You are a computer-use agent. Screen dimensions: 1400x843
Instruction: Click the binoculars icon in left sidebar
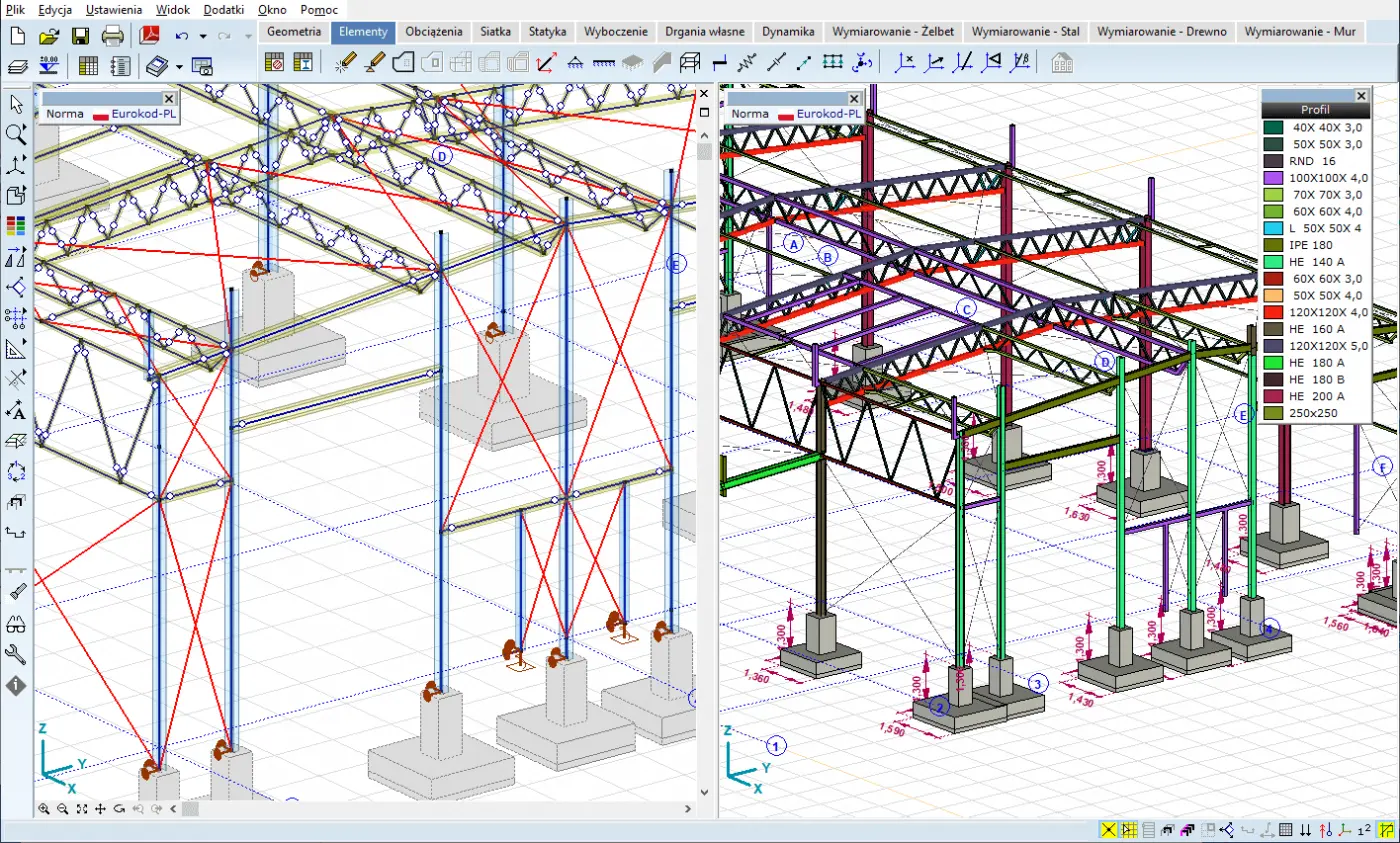coord(16,624)
